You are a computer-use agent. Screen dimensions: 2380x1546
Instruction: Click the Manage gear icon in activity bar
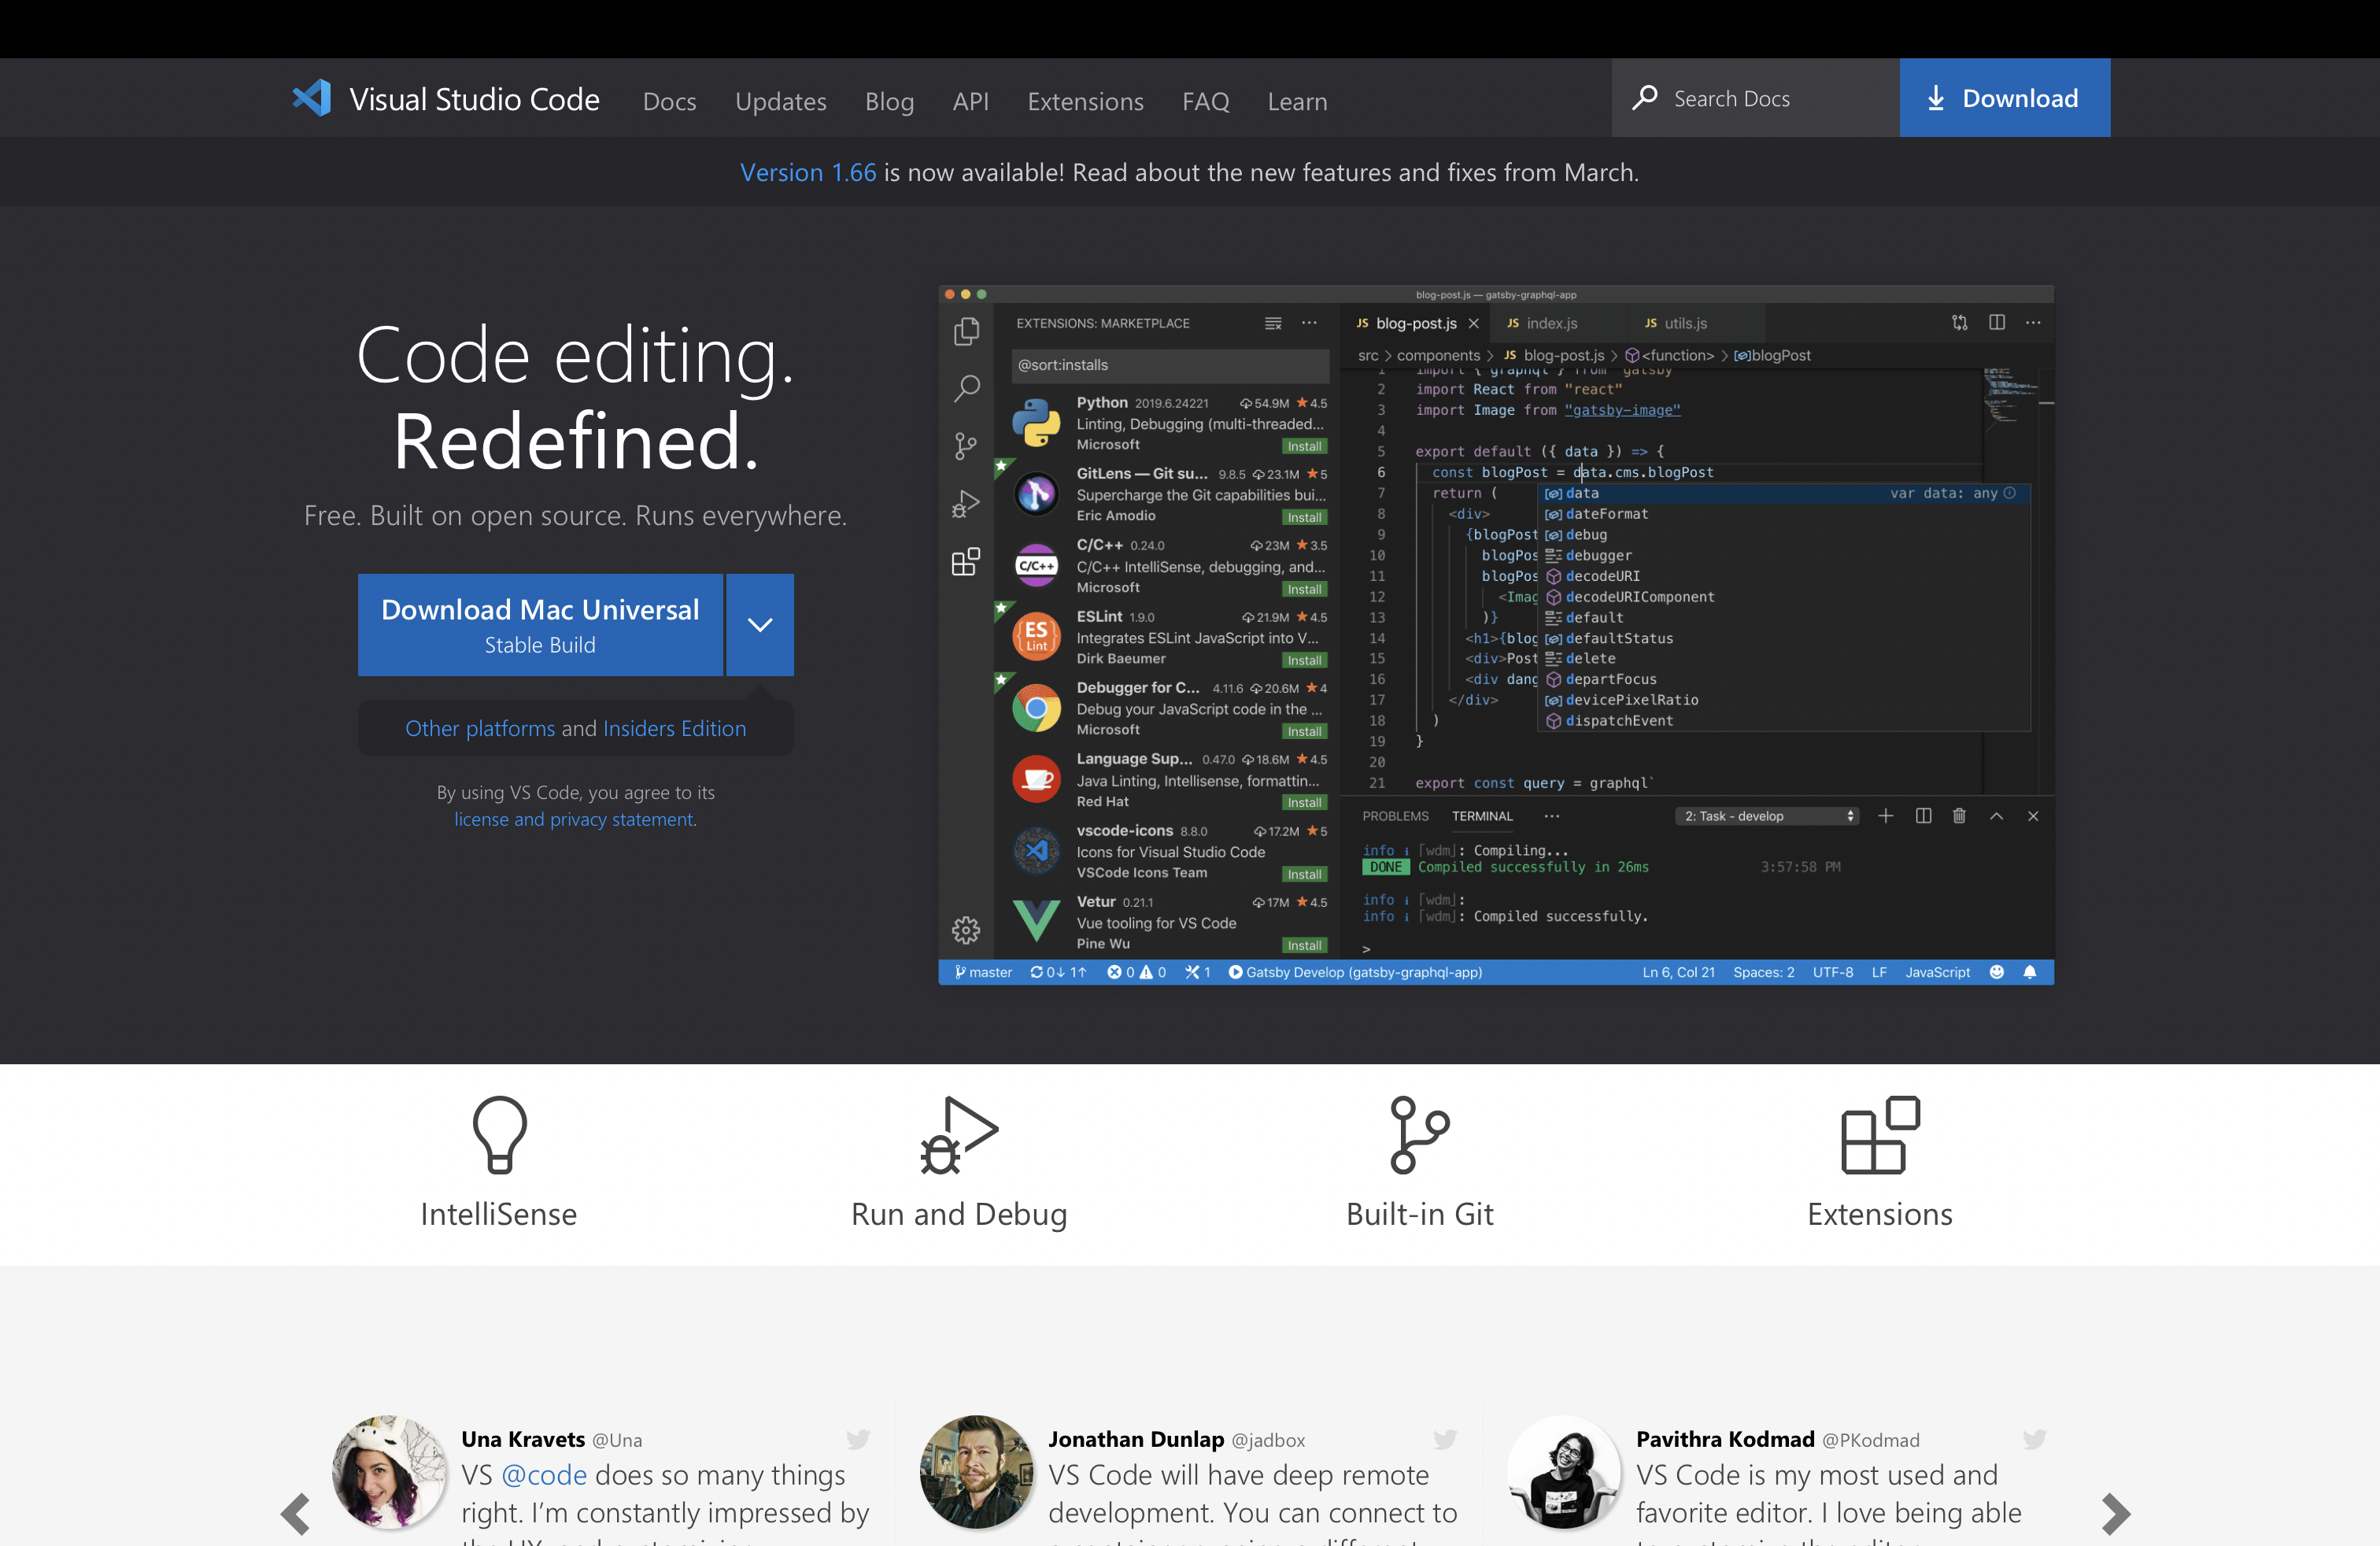(966, 931)
